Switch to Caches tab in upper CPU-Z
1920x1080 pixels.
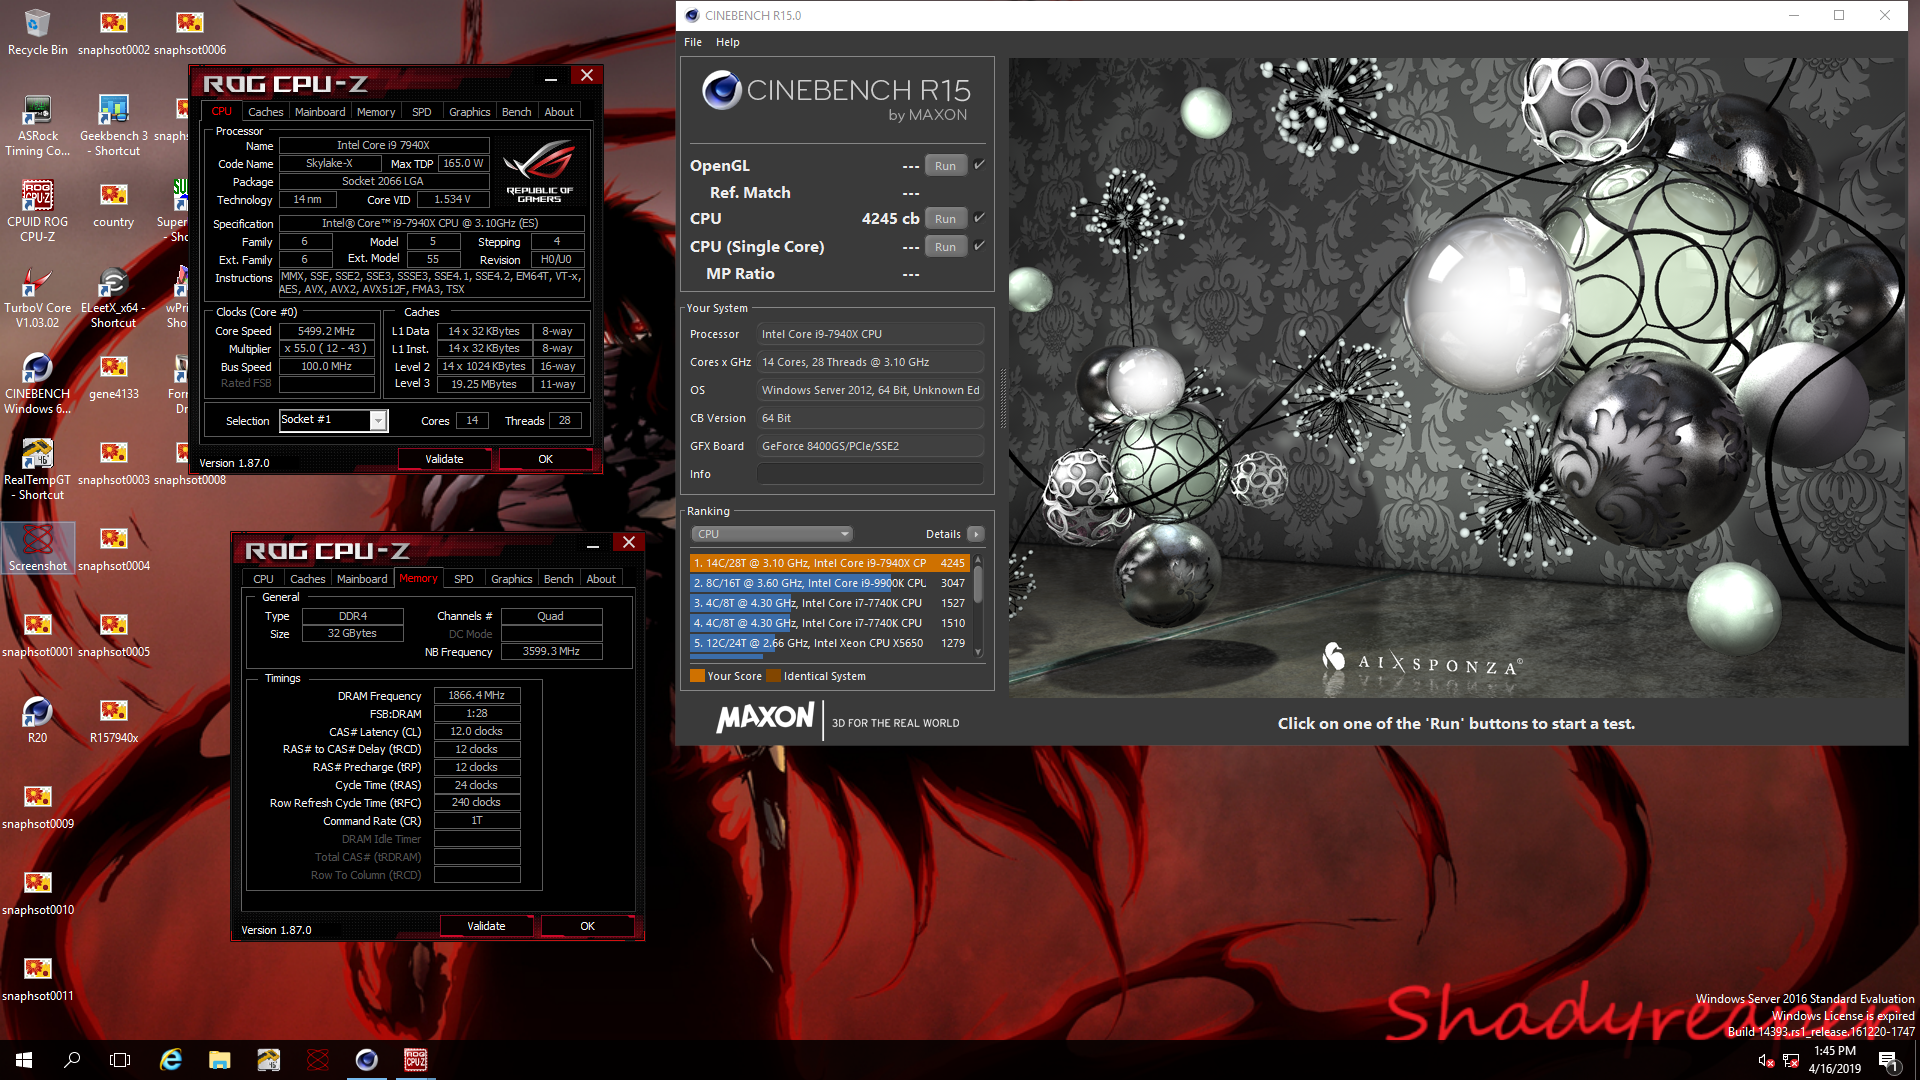click(265, 112)
